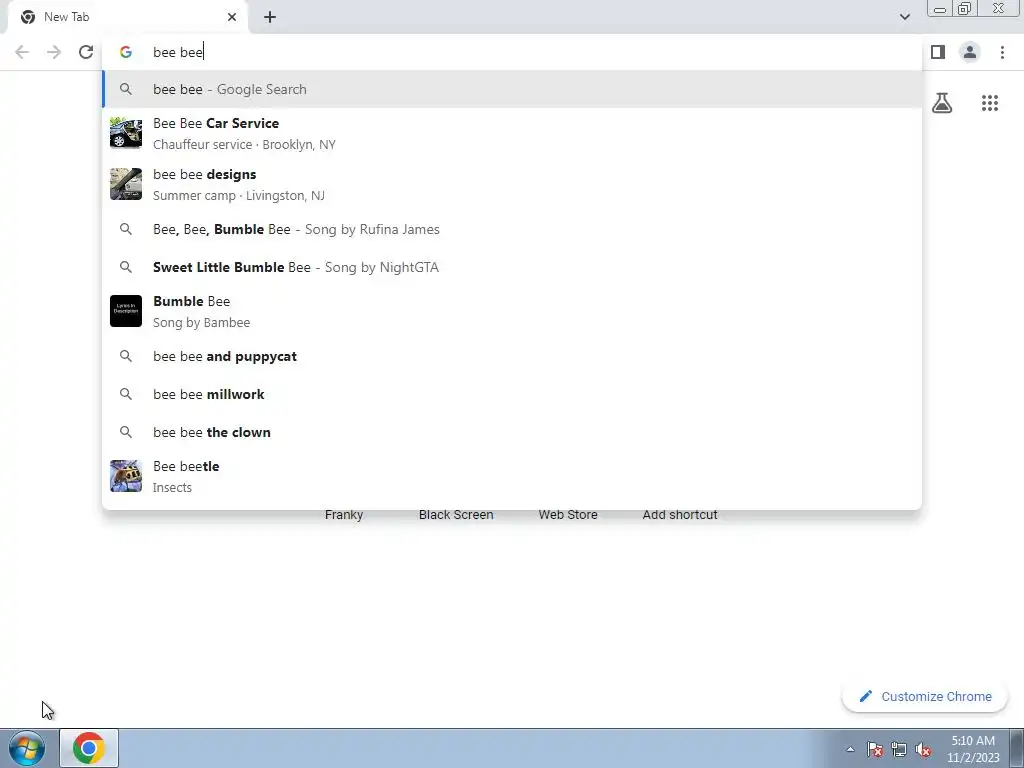This screenshot has height=768, width=1024.
Task: Click the Google G icon in address bar
Action: pyautogui.click(x=125, y=52)
